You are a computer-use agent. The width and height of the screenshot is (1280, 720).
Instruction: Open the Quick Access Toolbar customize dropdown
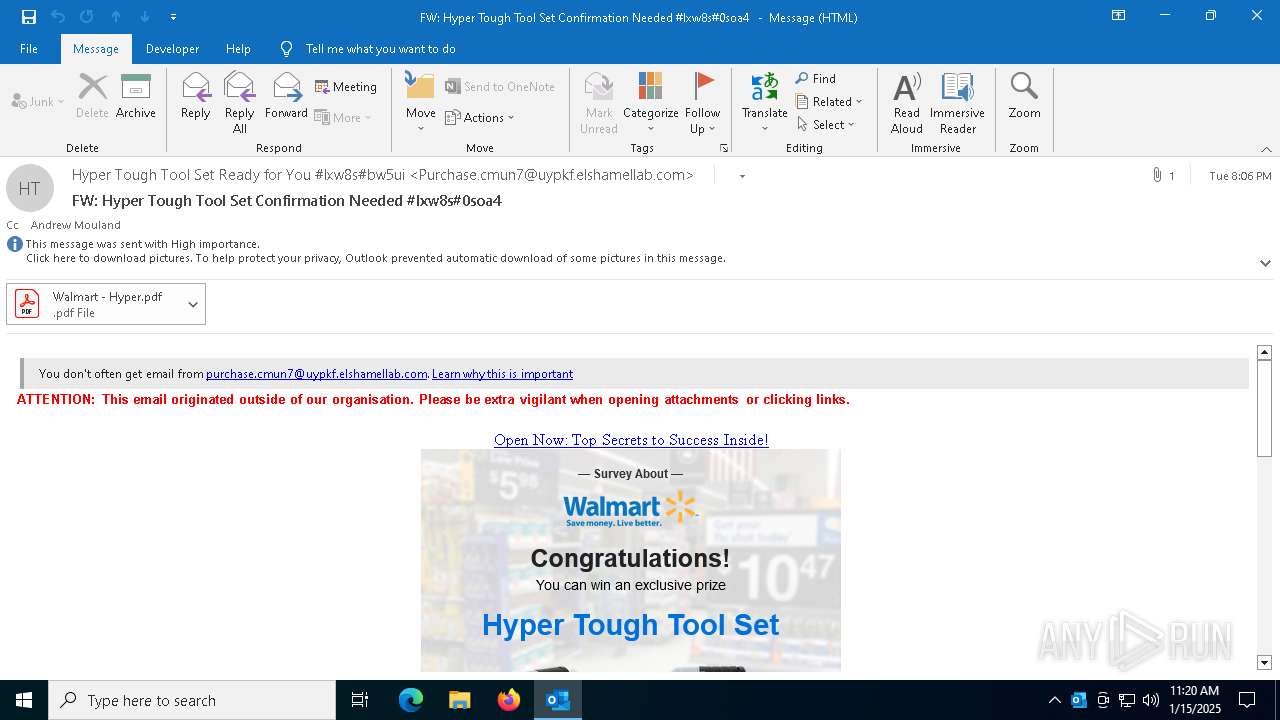coord(173,17)
